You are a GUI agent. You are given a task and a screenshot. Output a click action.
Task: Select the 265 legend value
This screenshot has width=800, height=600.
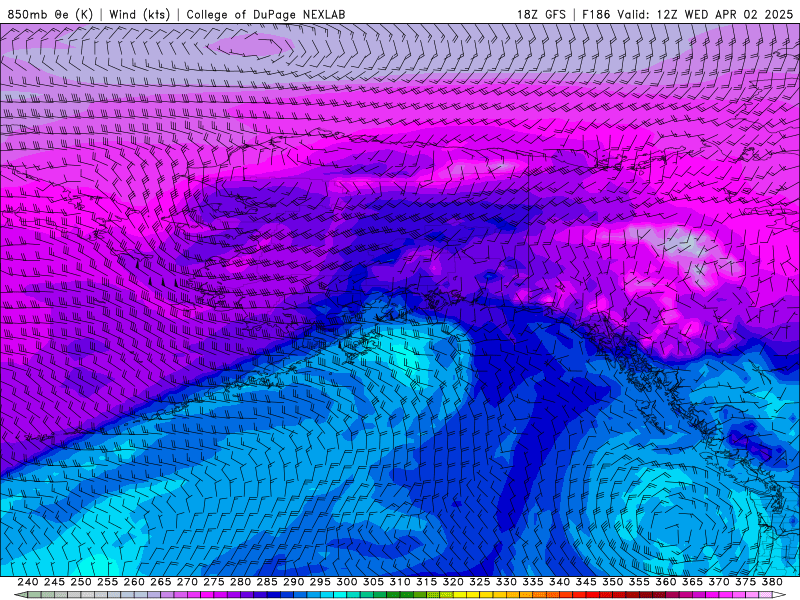point(160,582)
